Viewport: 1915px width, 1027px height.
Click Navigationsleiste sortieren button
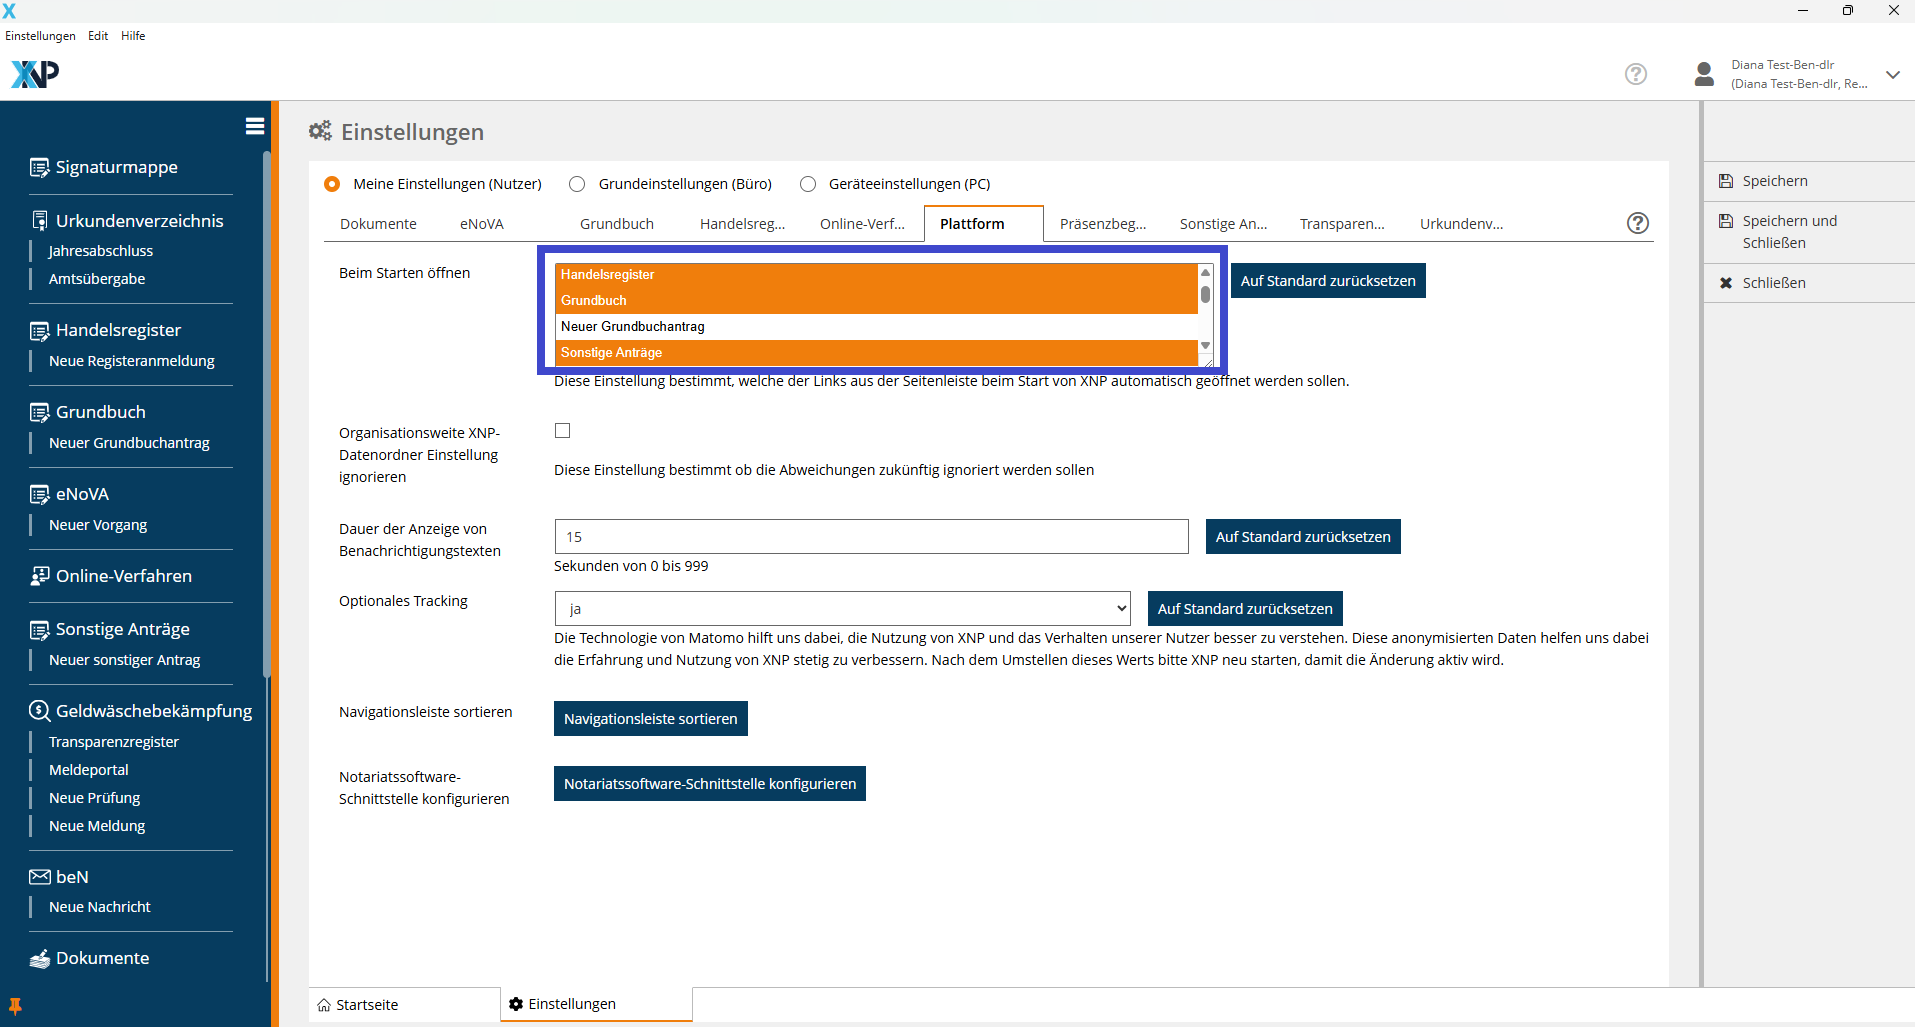pyautogui.click(x=650, y=719)
